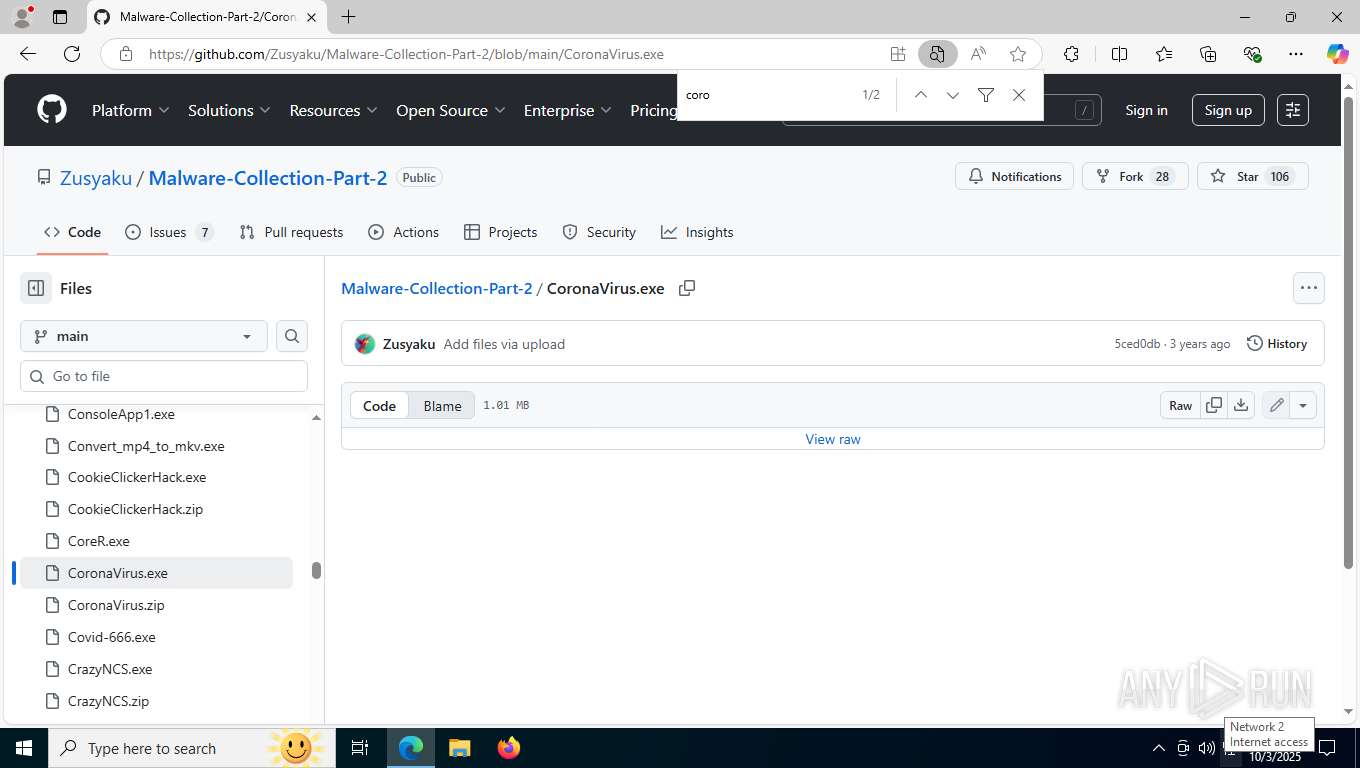The height and width of the screenshot is (768, 1360).
Task: Open the main branch dropdown
Action: click(144, 336)
